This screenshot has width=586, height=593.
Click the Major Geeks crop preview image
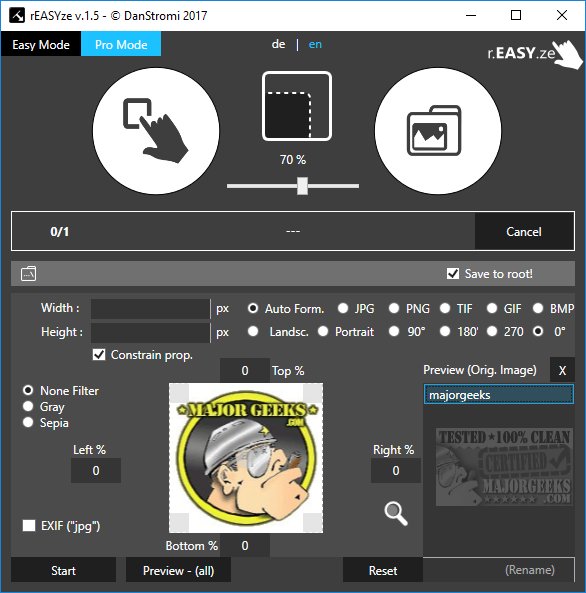(246, 458)
